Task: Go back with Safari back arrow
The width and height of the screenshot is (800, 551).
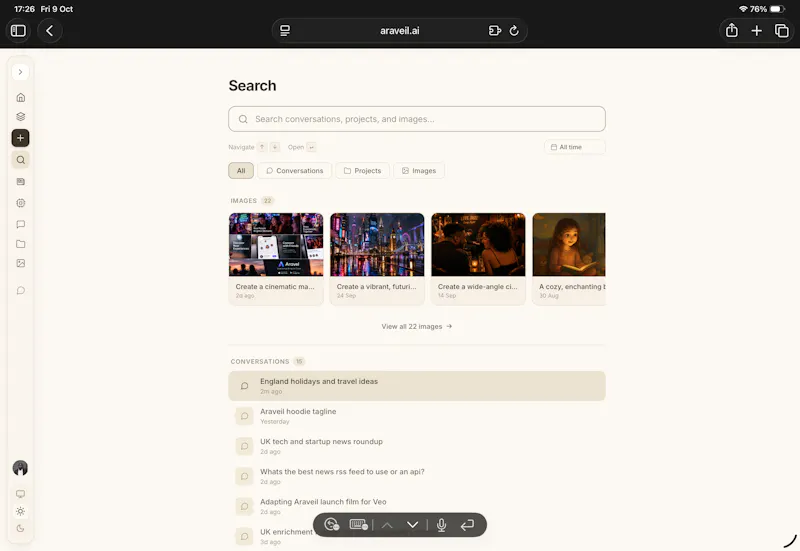Action: [49, 31]
